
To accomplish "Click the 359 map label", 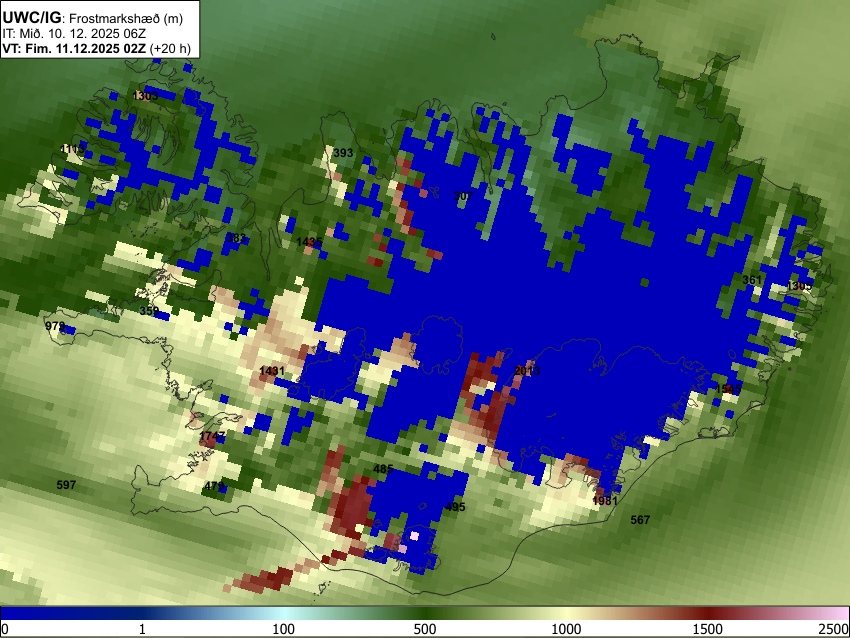I will [x=149, y=311].
